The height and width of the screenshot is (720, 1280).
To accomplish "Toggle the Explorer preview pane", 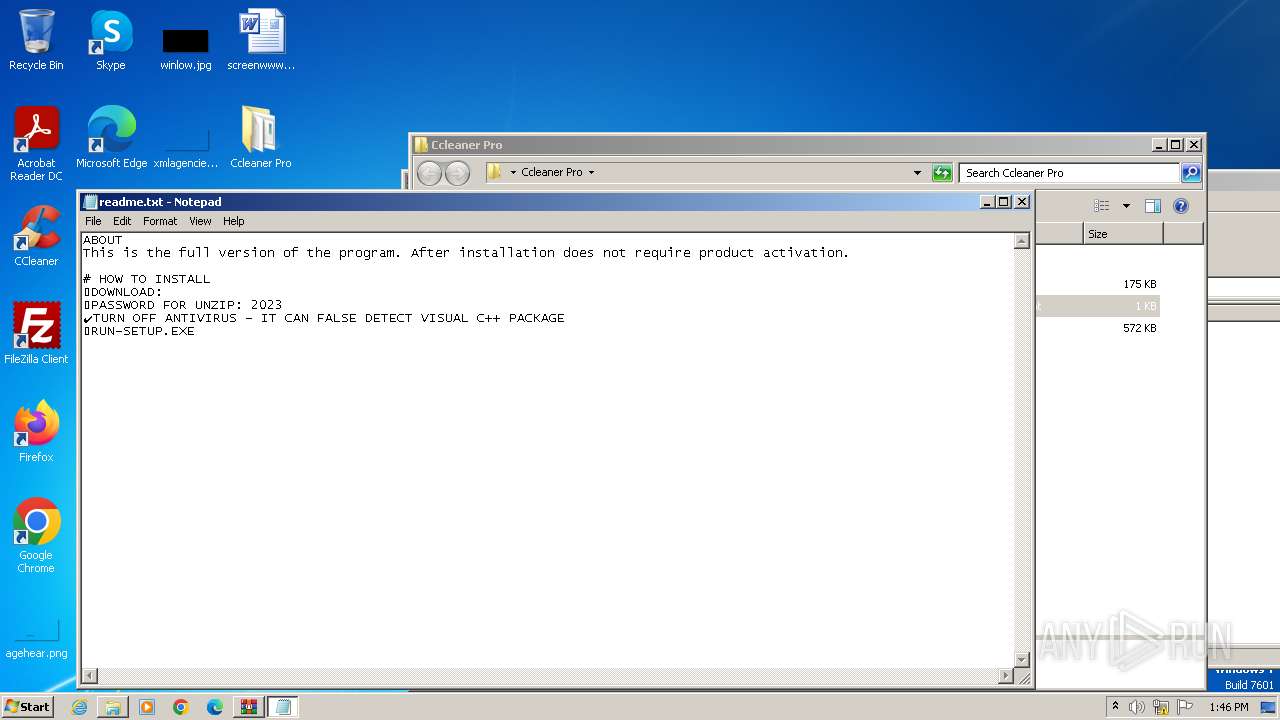I will click(x=1153, y=206).
